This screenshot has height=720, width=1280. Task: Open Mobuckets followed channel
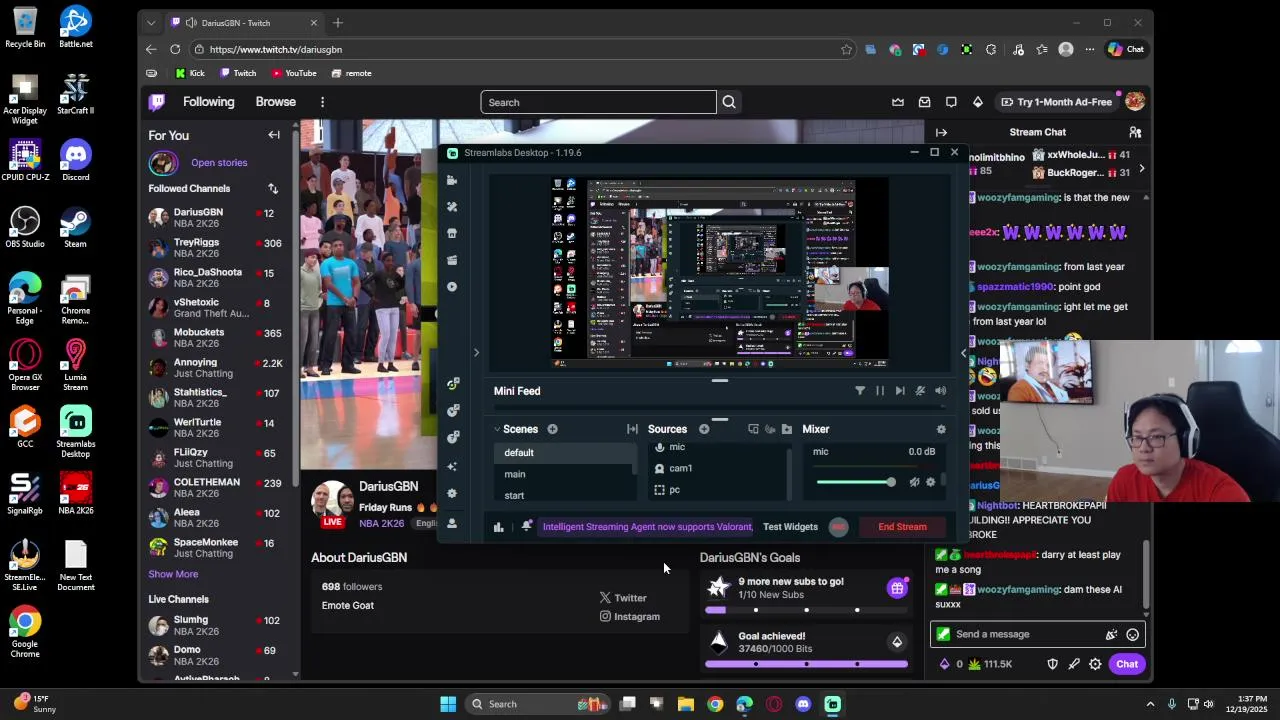point(219,338)
